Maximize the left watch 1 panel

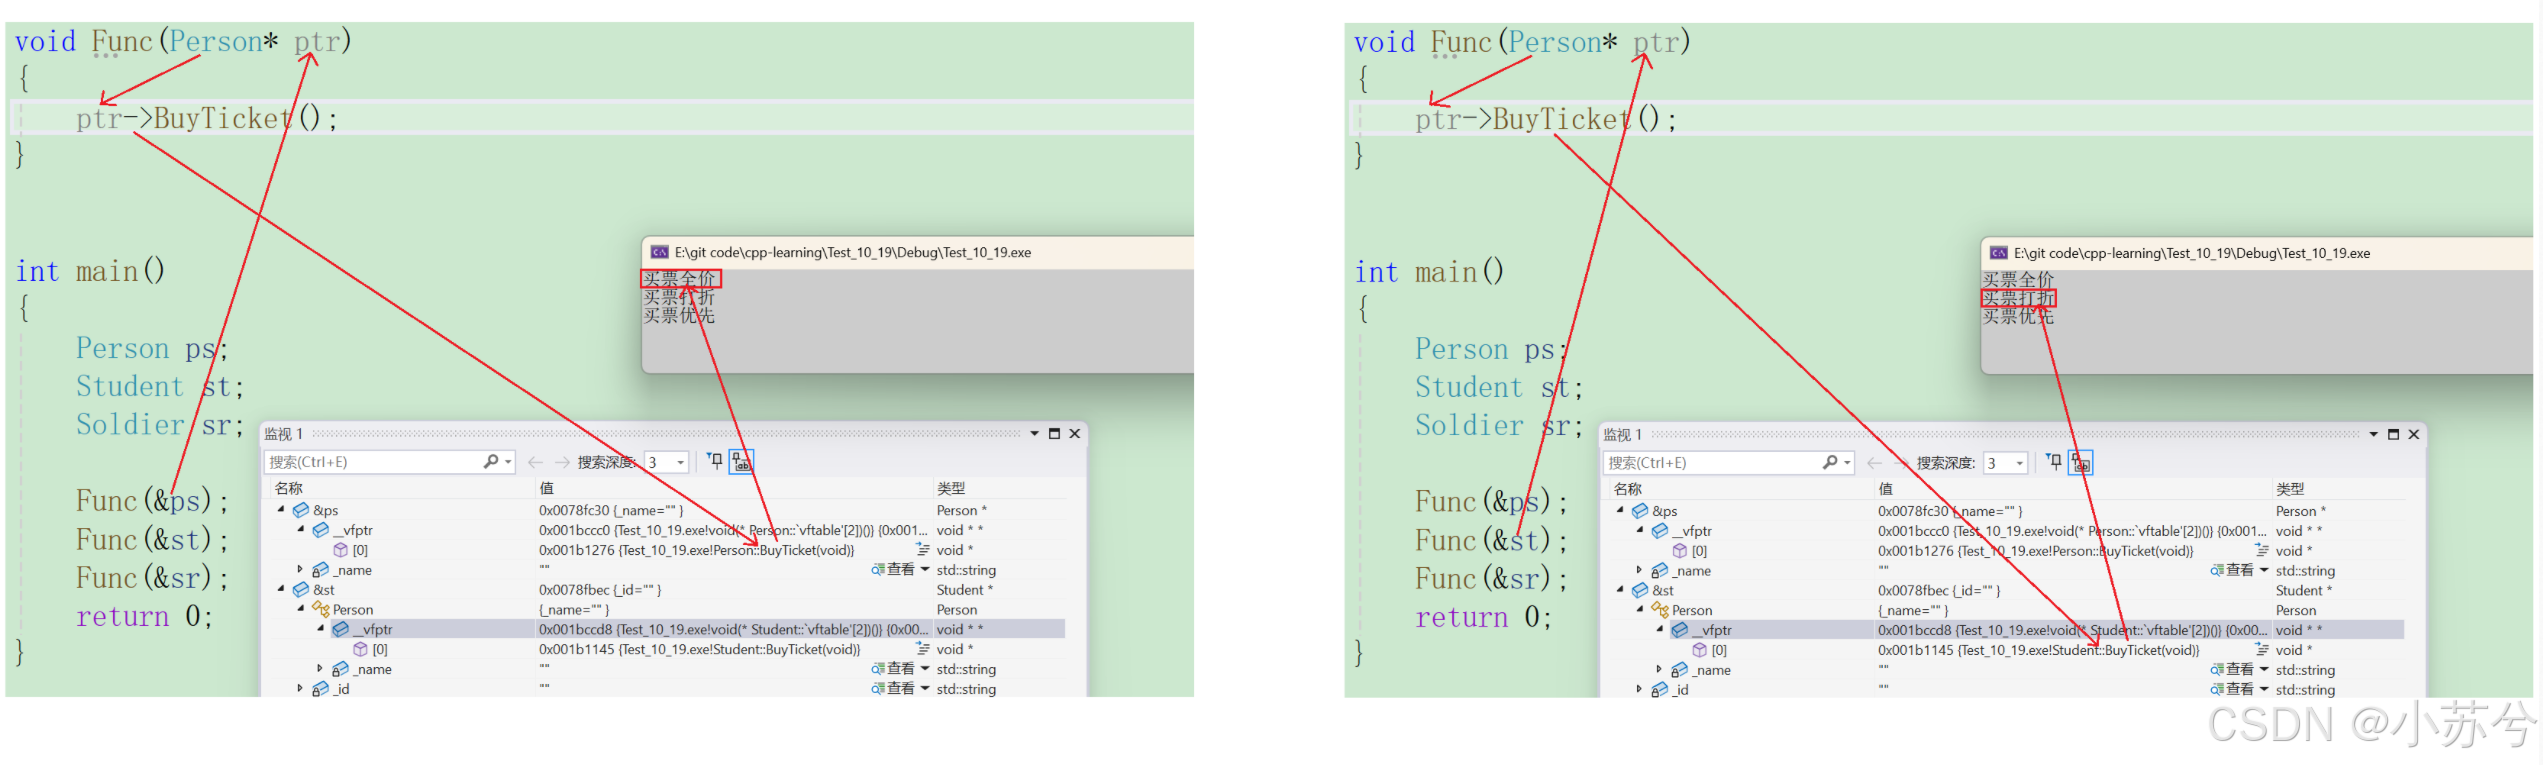pos(1054,433)
